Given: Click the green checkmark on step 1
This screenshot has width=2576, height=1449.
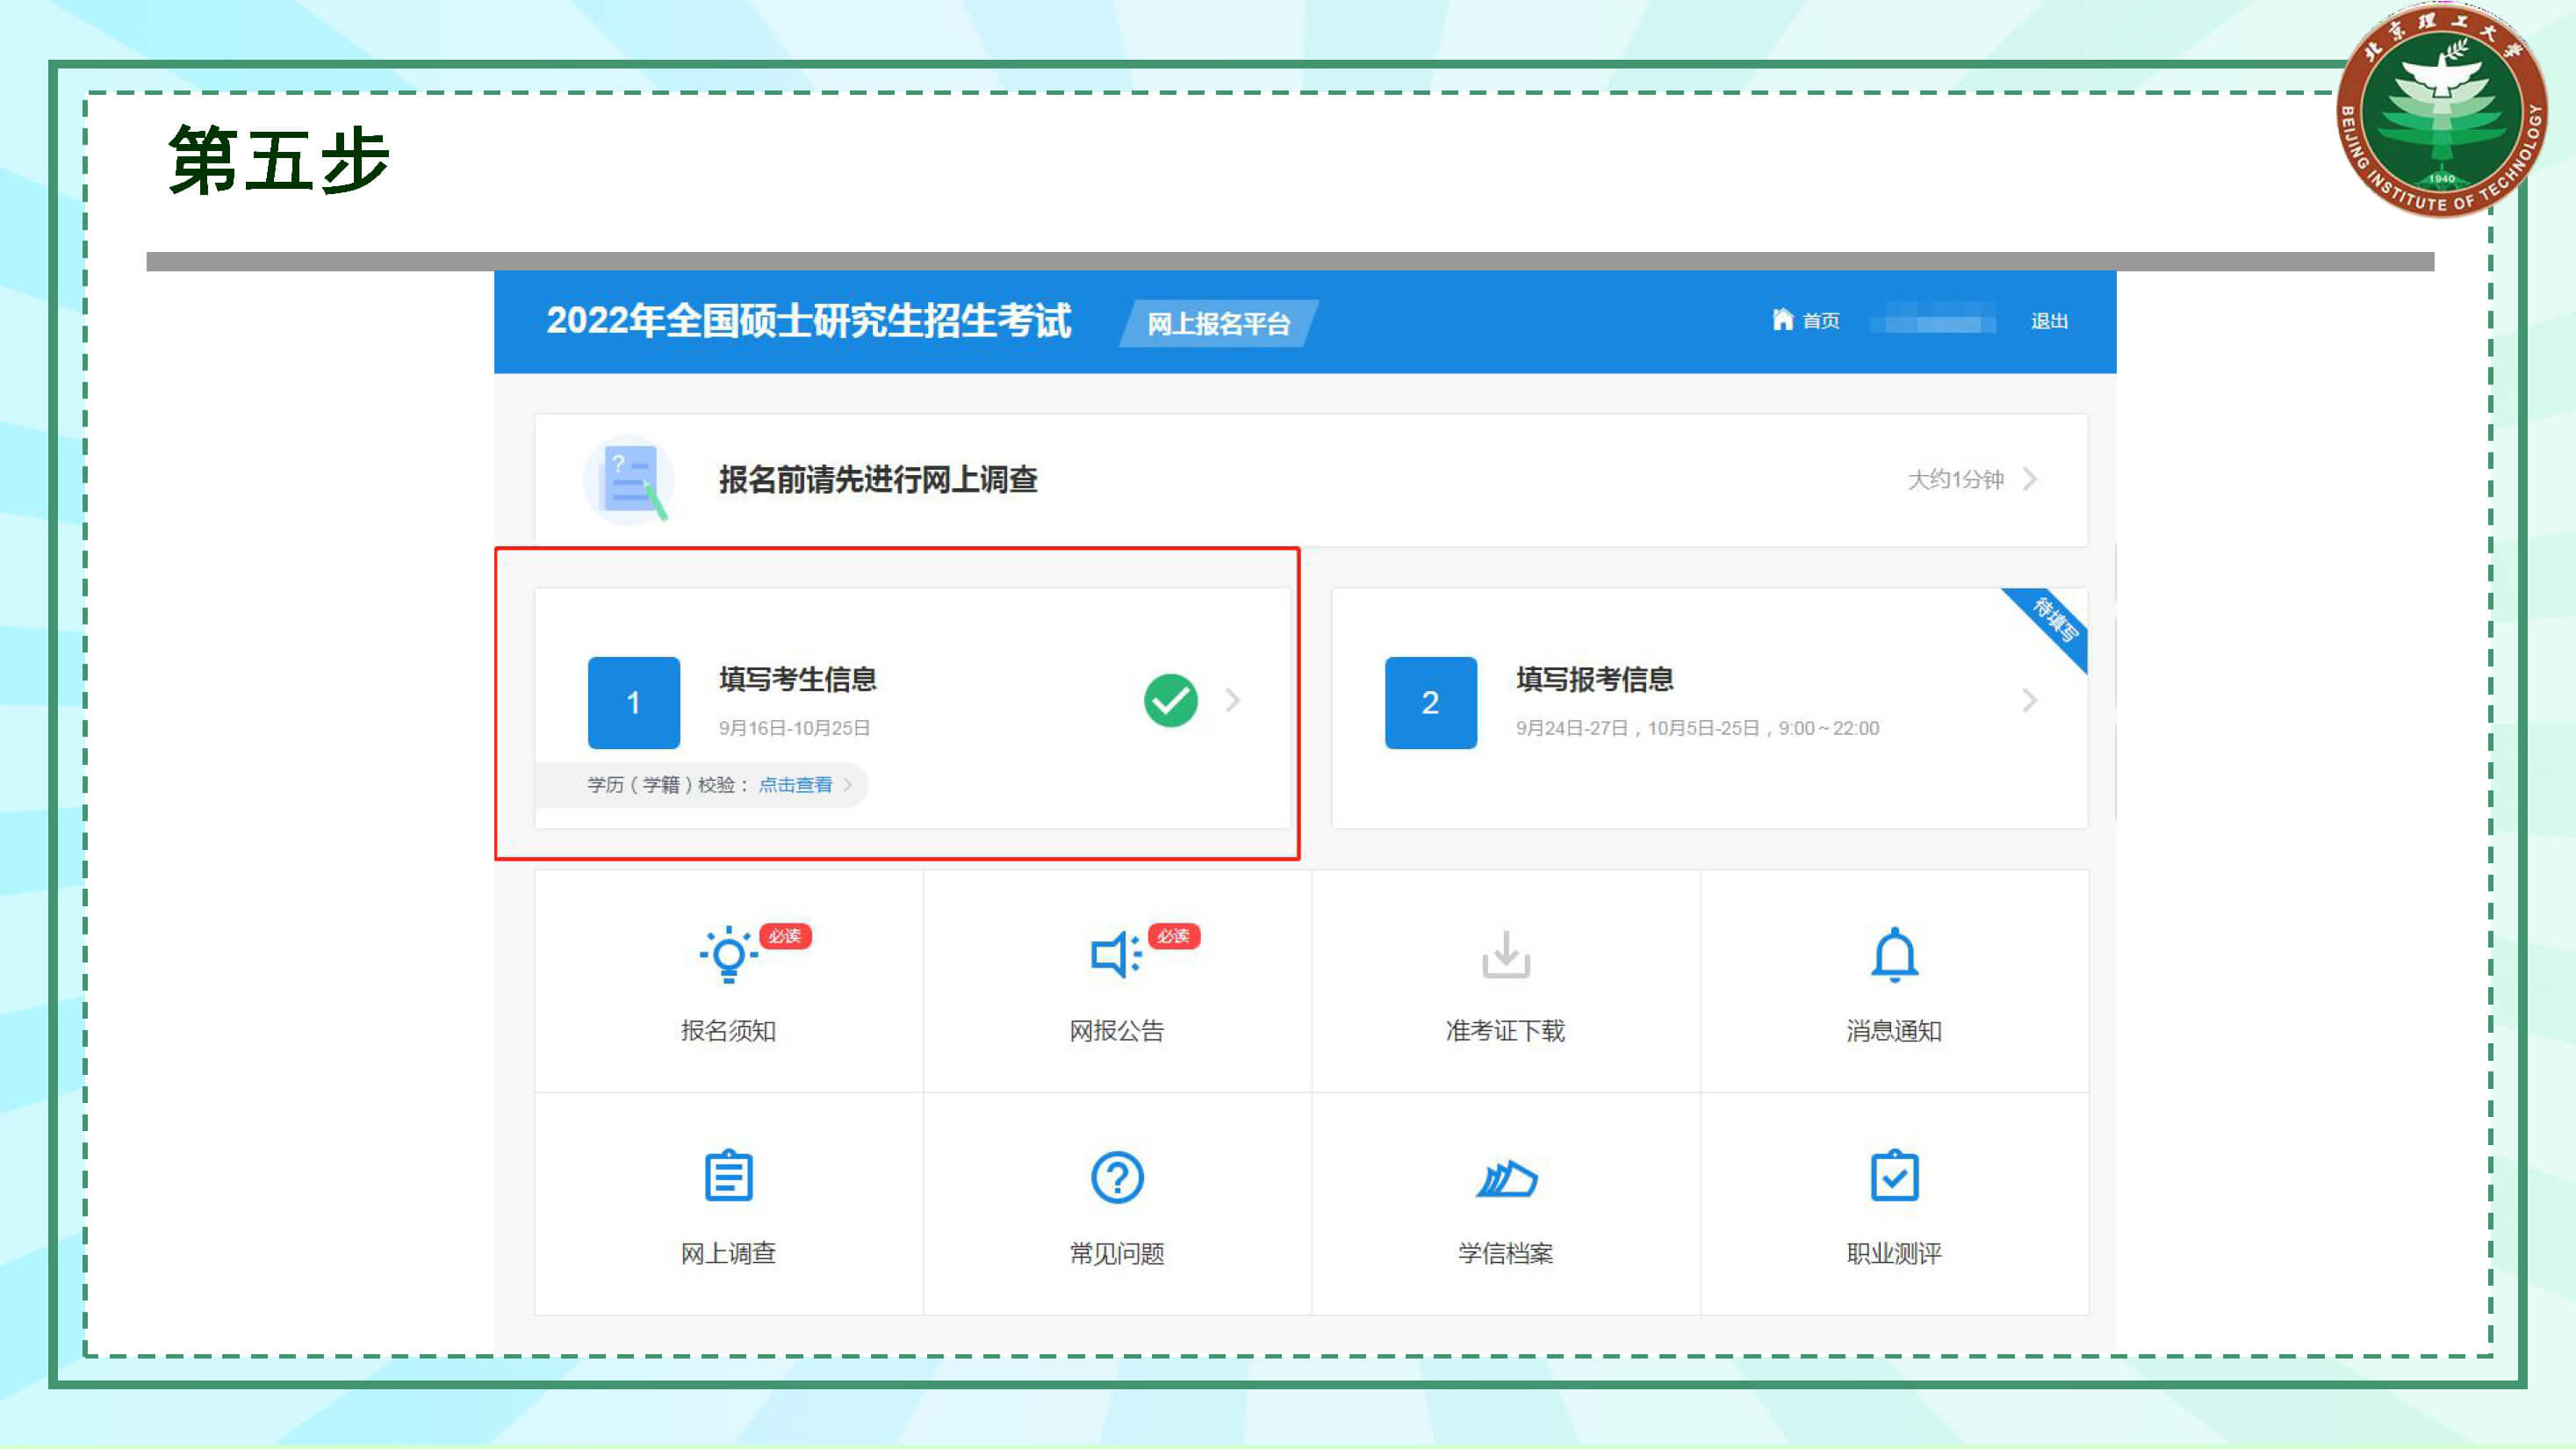Looking at the screenshot, I should tap(1170, 700).
